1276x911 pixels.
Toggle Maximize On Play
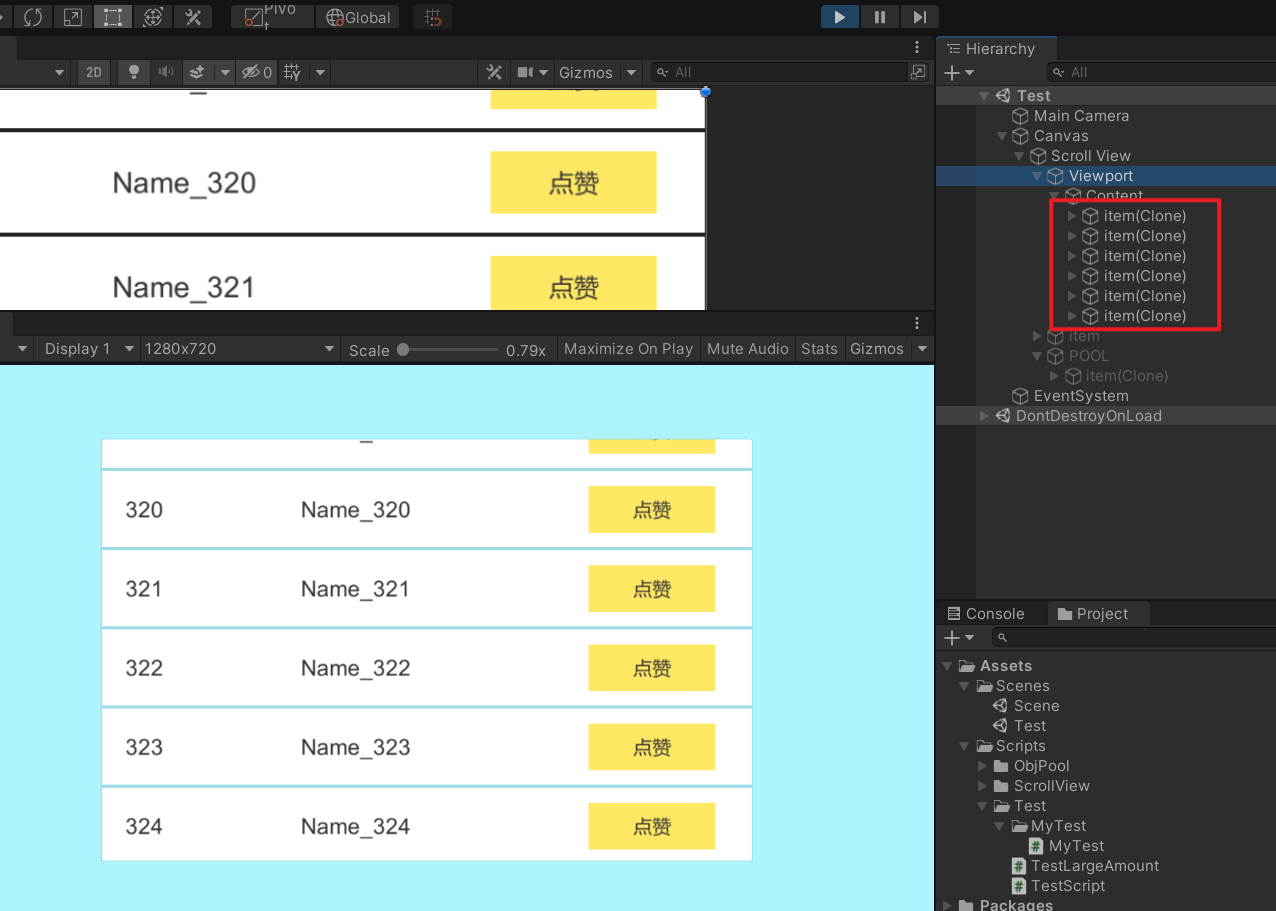[x=628, y=349]
